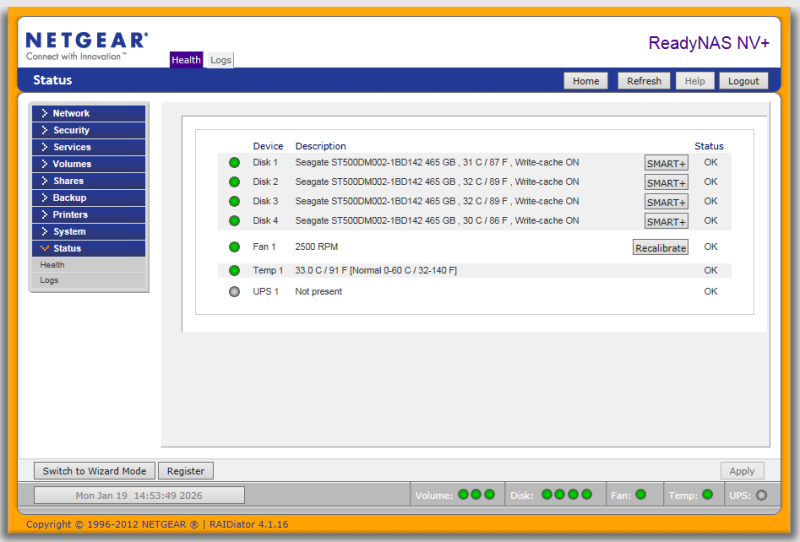Open the Help button
Screen dimensions: 800x542
point(694,81)
